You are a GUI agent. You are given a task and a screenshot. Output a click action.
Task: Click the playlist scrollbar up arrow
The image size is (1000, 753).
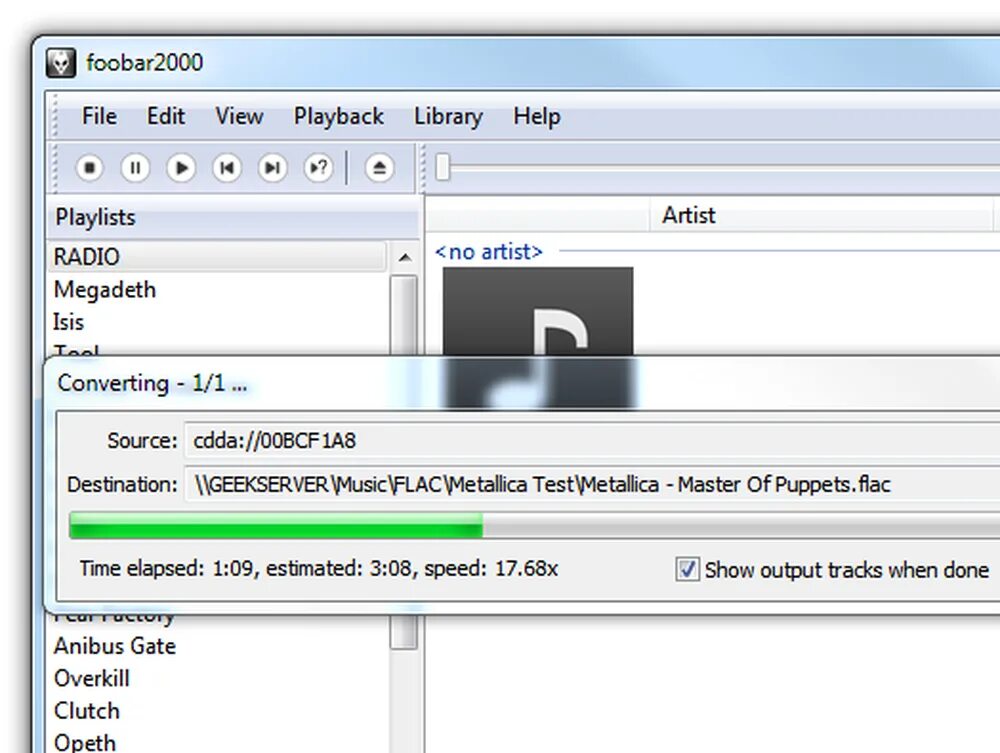click(x=404, y=258)
